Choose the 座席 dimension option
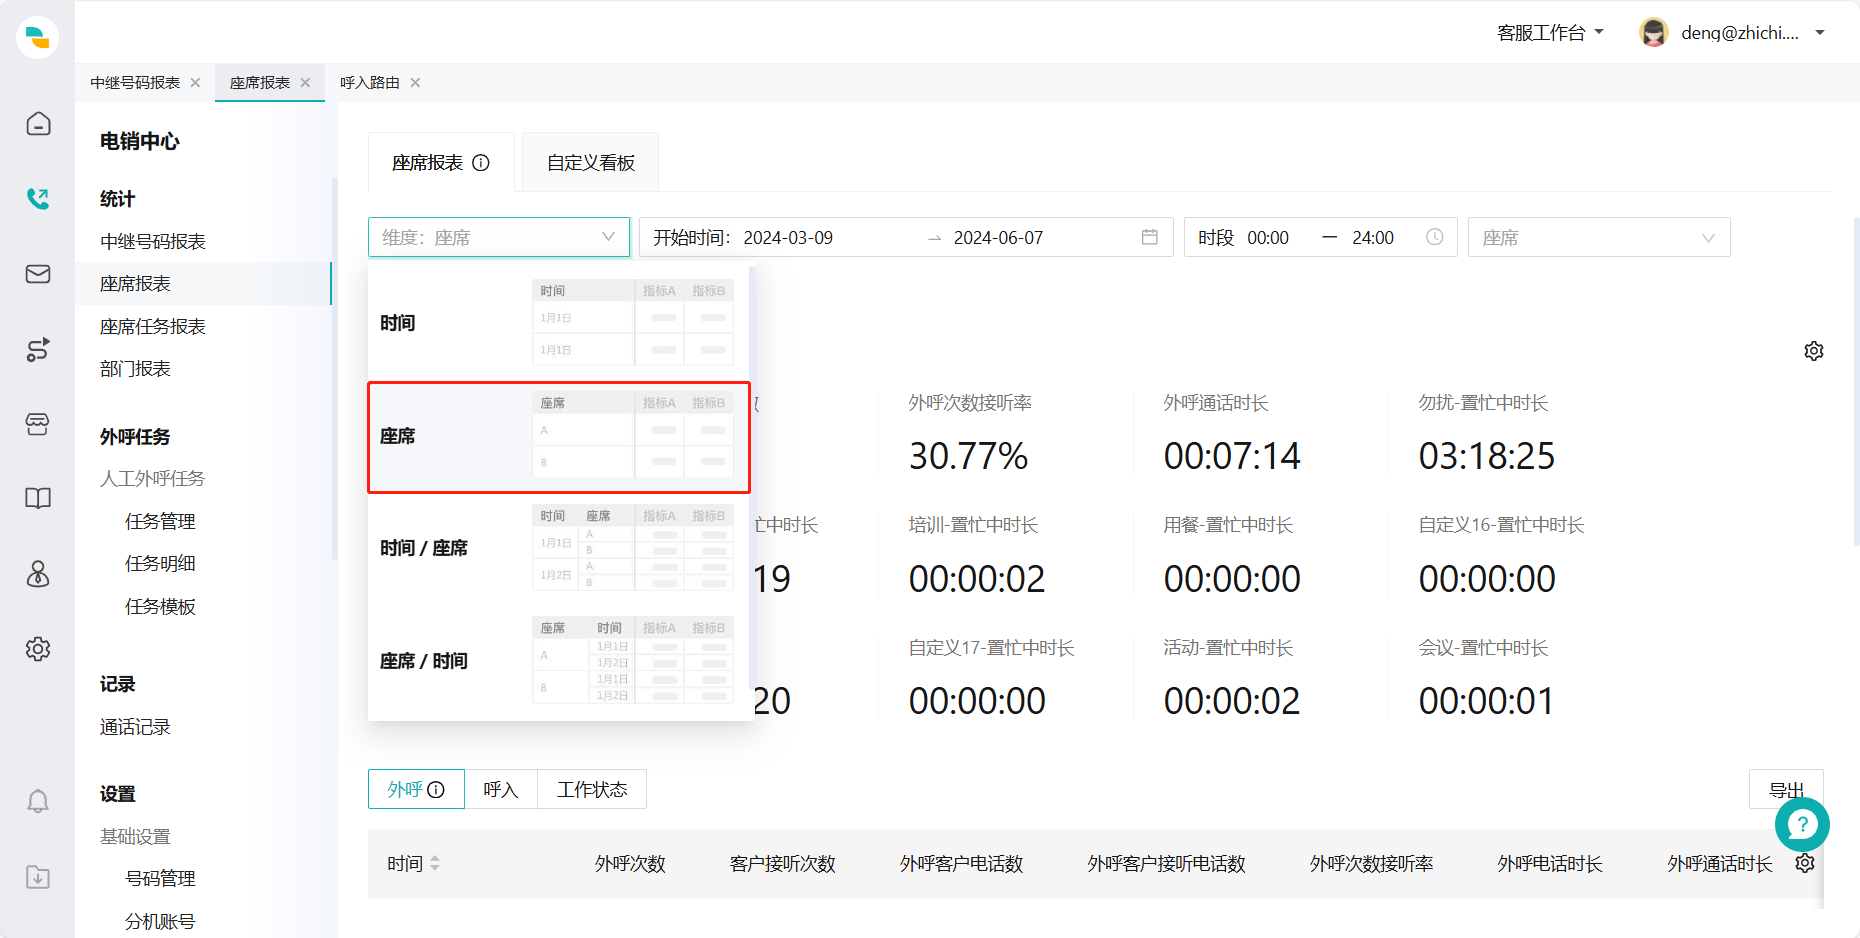This screenshot has height=938, width=1860. 559,437
